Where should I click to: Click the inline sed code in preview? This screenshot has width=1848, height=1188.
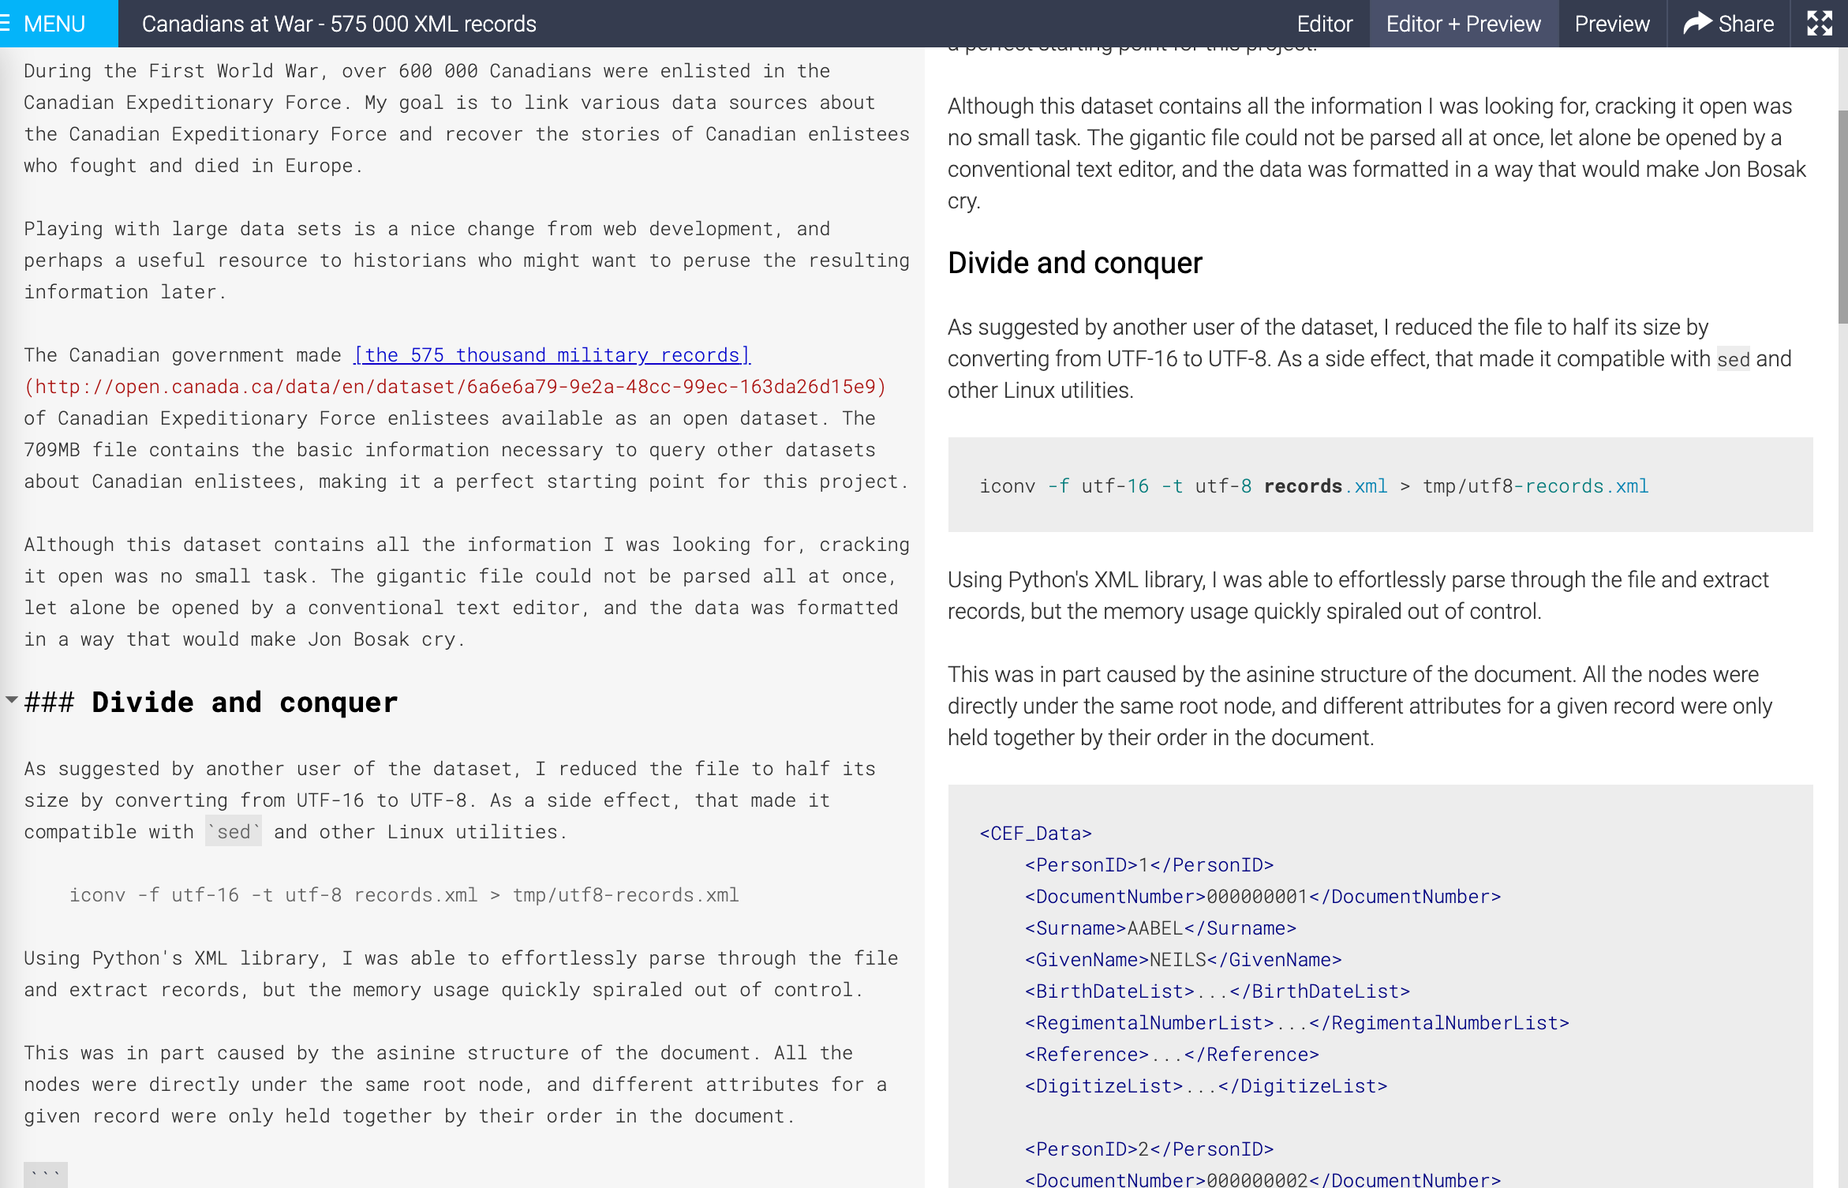[1733, 359]
